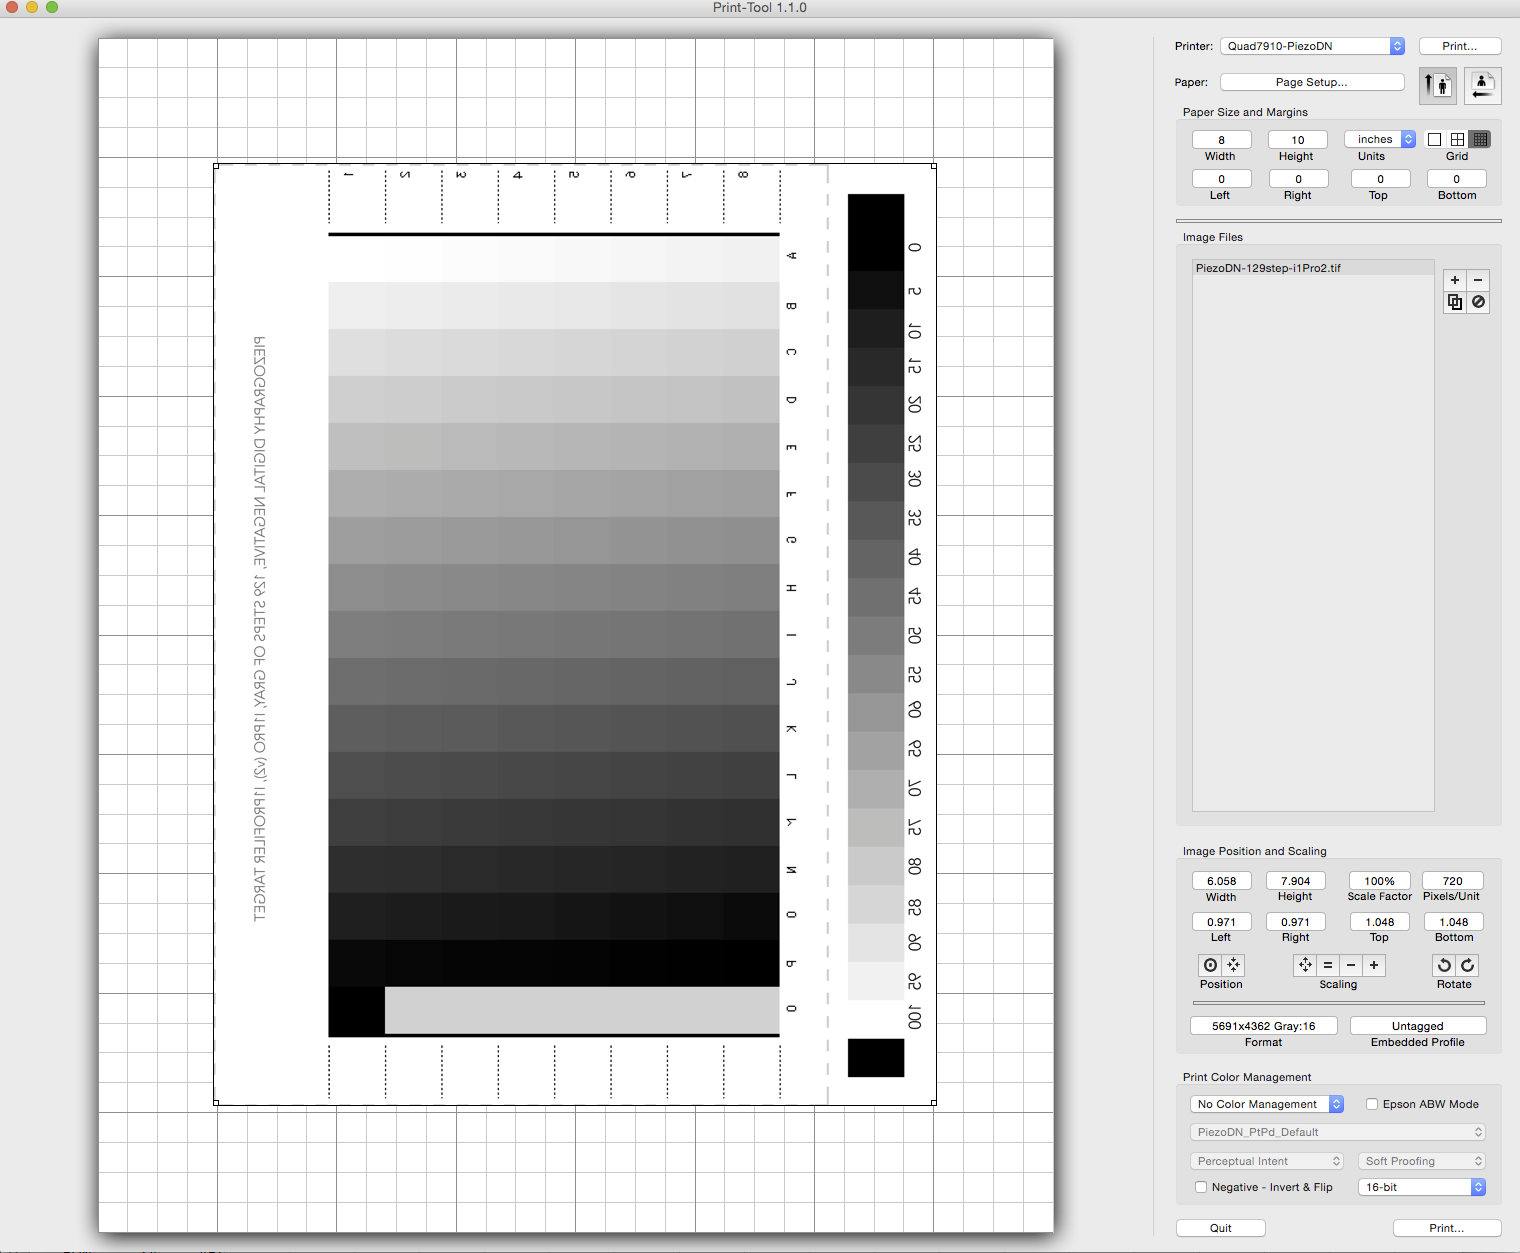The width and height of the screenshot is (1520, 1253).
Task: Click the Quit button
Action: coord(1220,1228)
